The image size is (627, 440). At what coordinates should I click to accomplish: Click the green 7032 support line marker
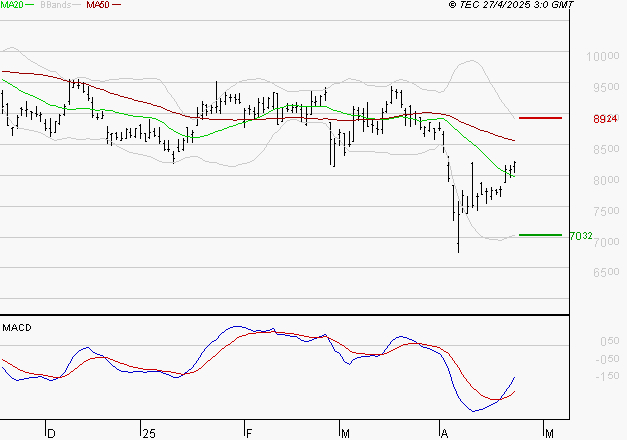(x=540, y=235)
